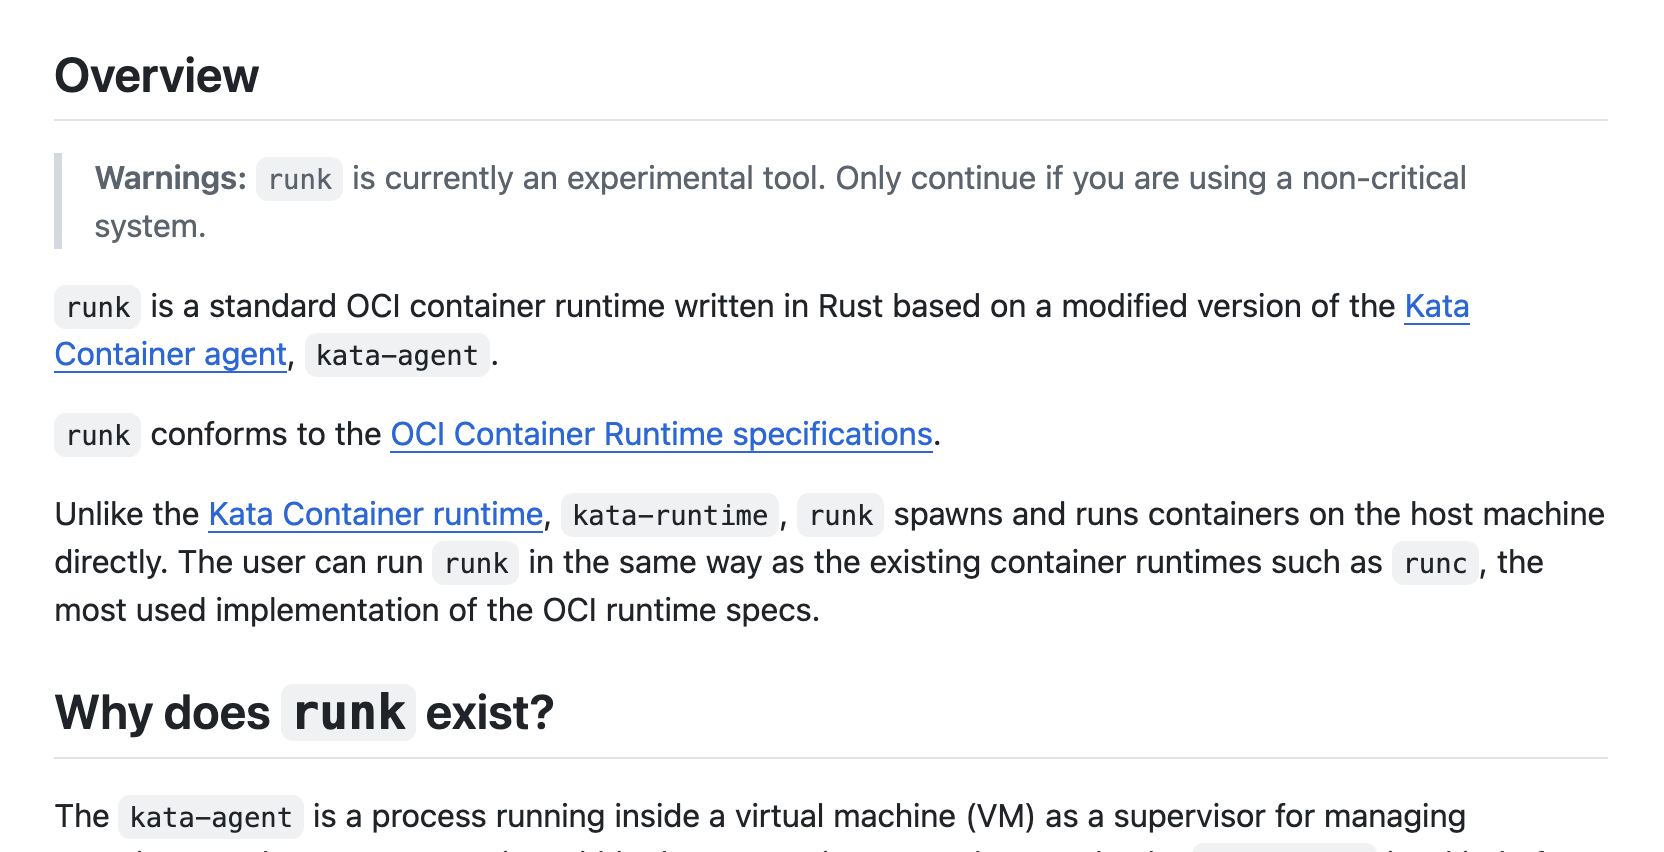The height and width of the screenshot is (852, 1664).
Task: Click the bold "Warnings:" label
Action: (170, 179)
